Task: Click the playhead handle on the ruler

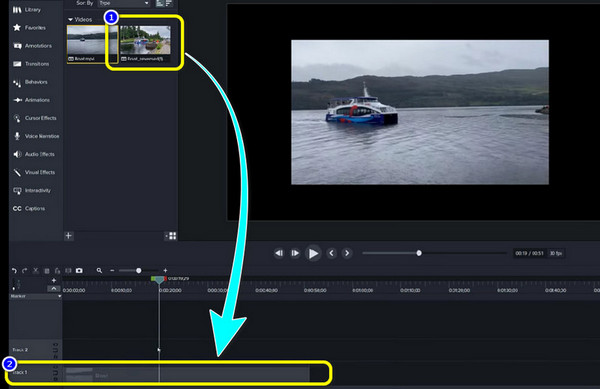Action: tap(159, 280)
